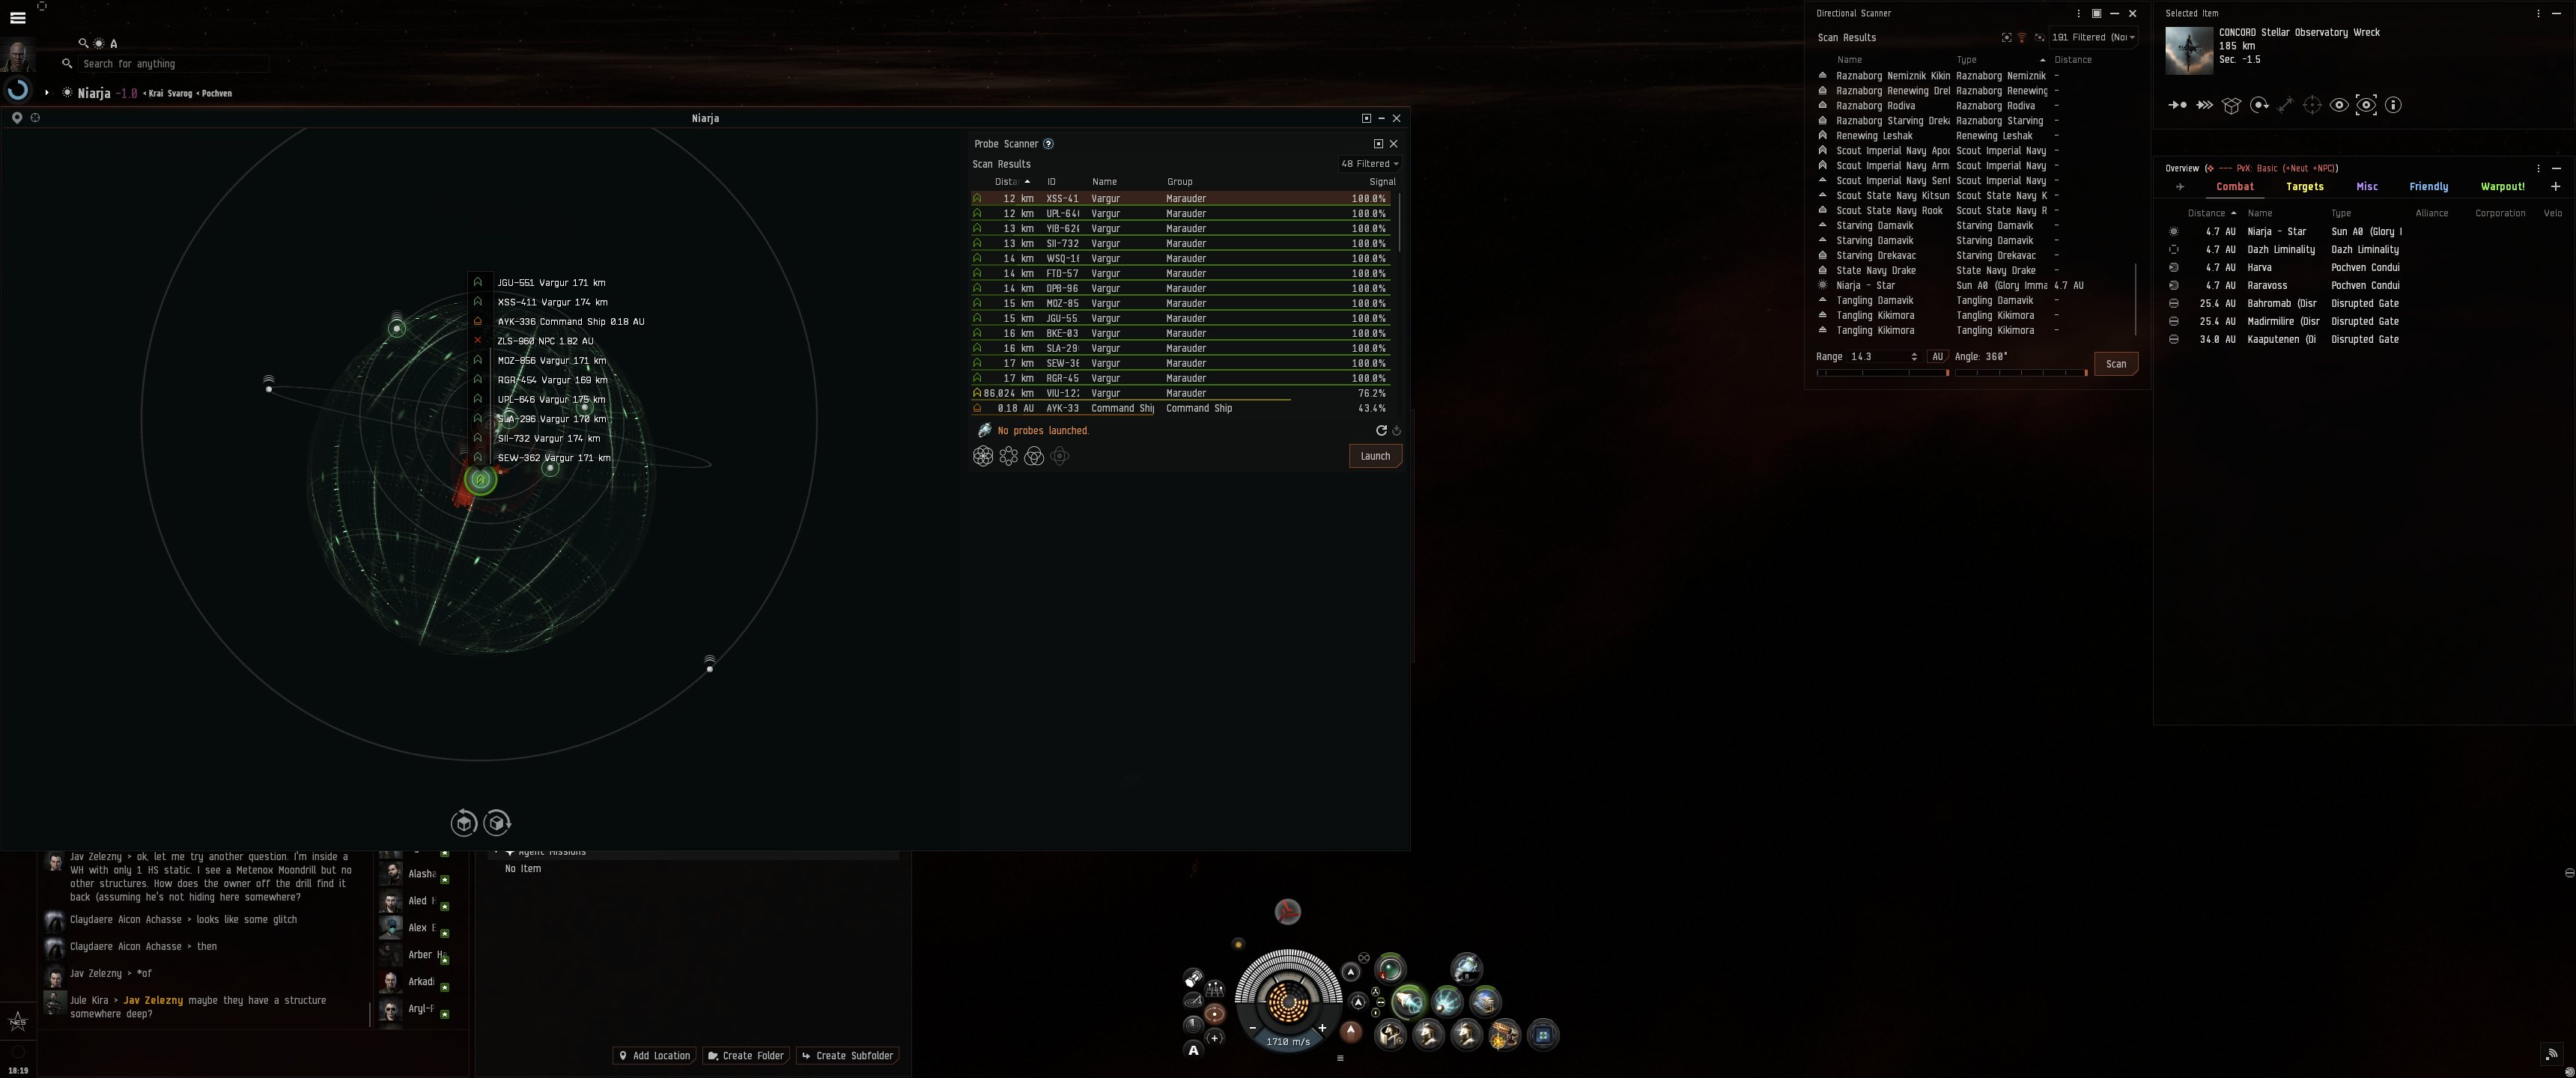Screen dimensions: 2576x1078
Task: Toggle the autopilot A button
Action: point(1193,1050)
